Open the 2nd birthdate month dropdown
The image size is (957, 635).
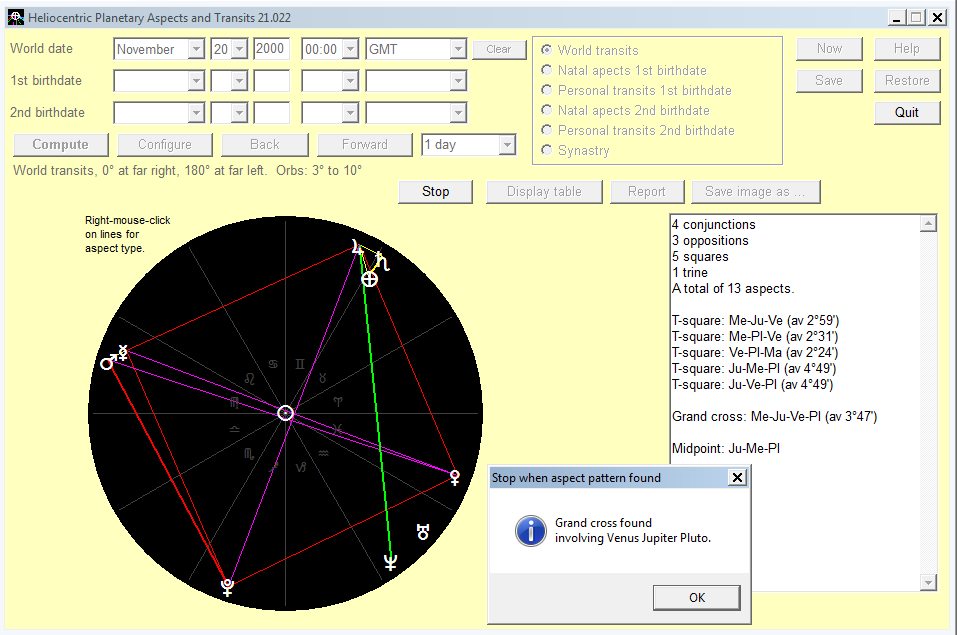(196, 112)
